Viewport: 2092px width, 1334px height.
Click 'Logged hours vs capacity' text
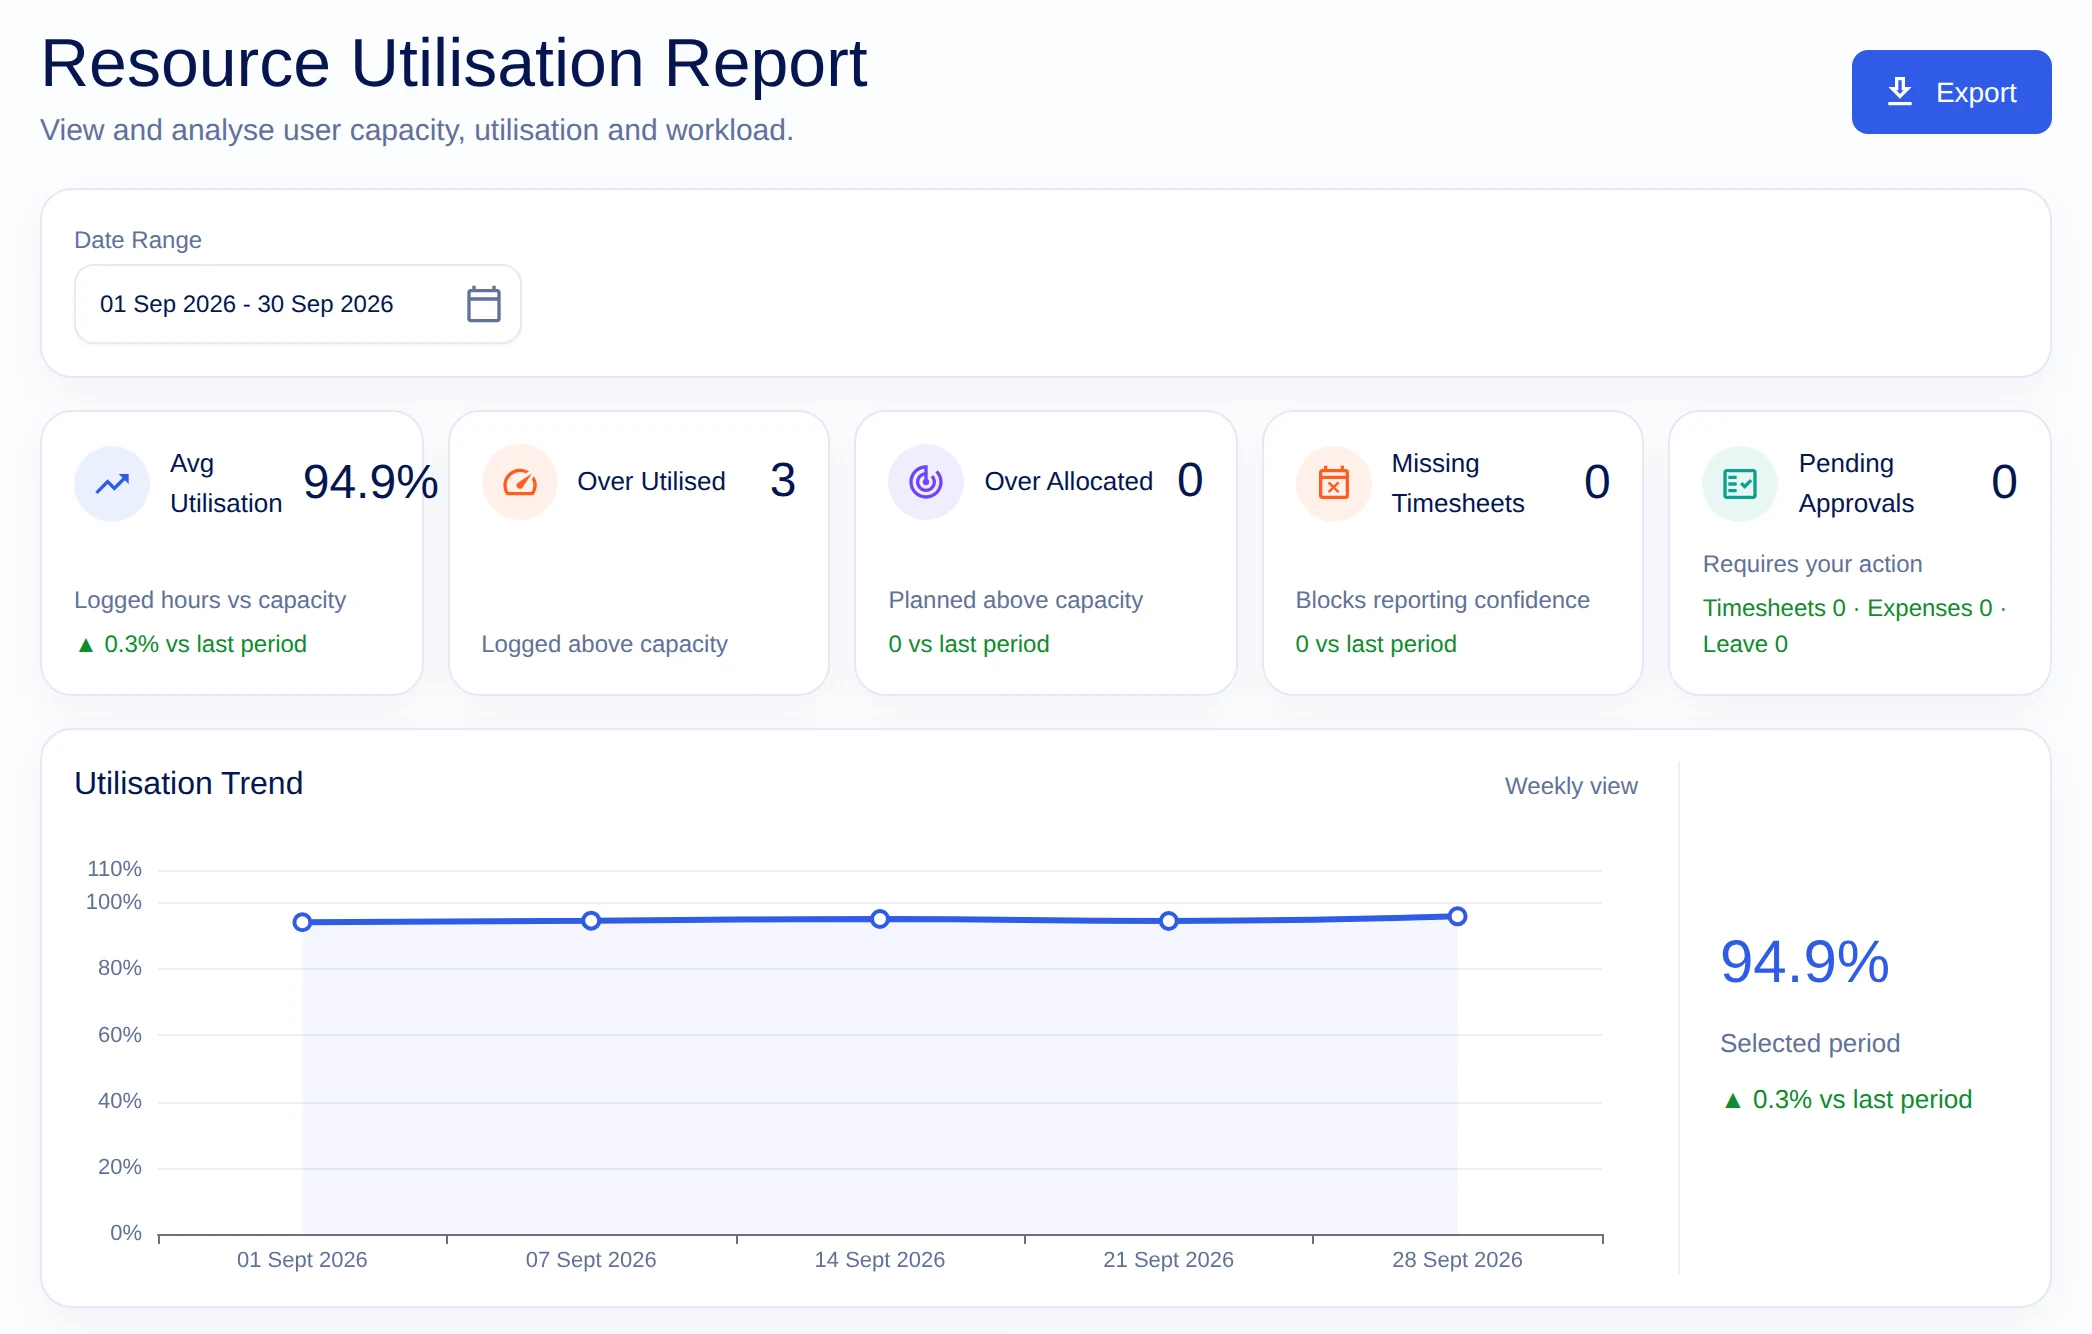(x=210, y=600)
